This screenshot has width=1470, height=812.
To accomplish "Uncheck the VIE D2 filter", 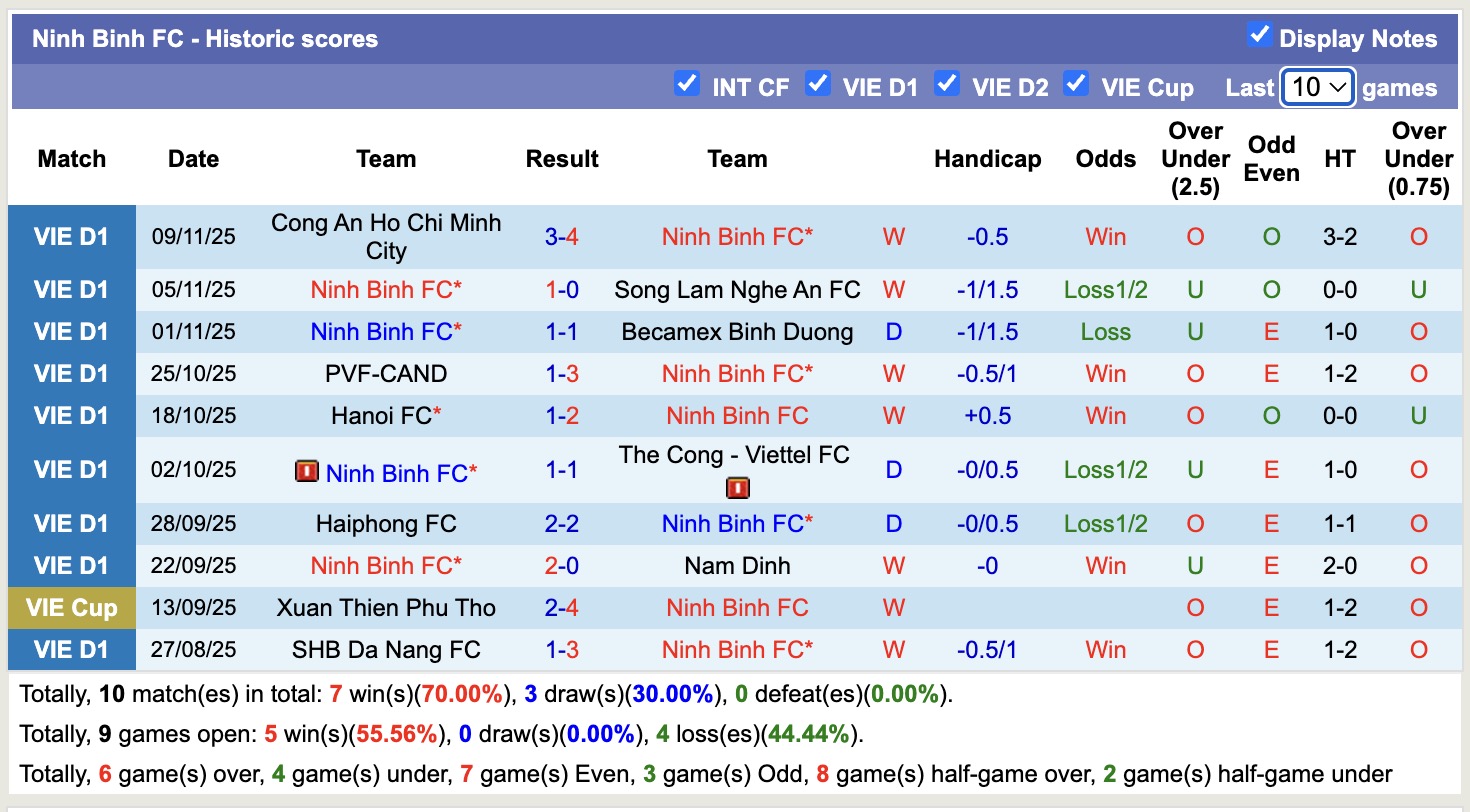I will [x=947, y=86].
